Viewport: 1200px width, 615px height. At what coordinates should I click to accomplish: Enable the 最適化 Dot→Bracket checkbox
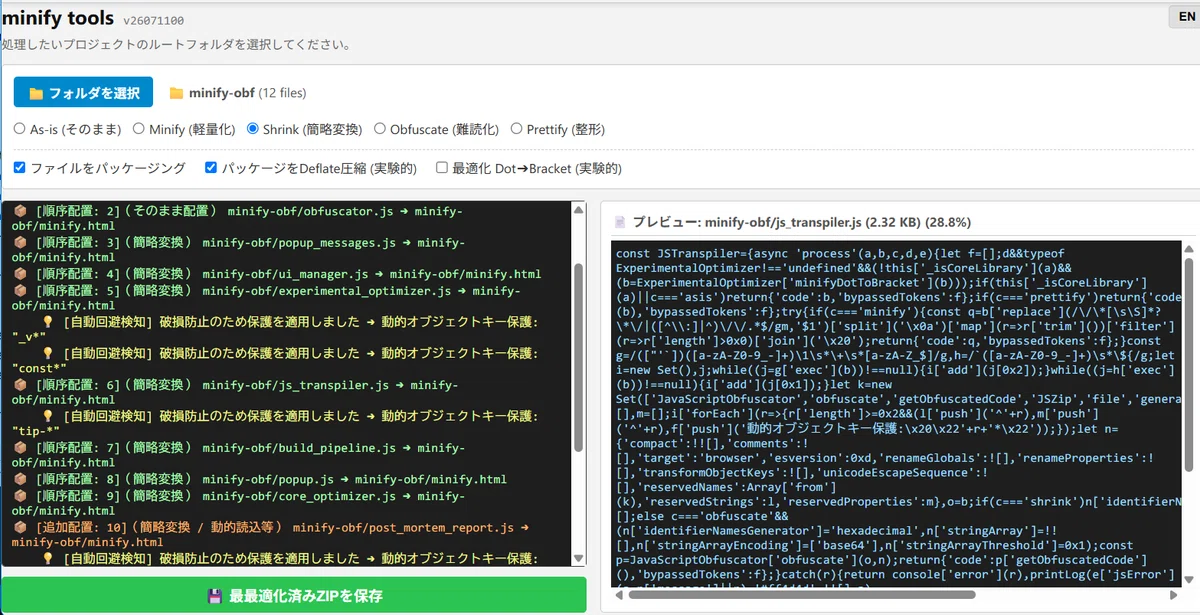point(442,167)
